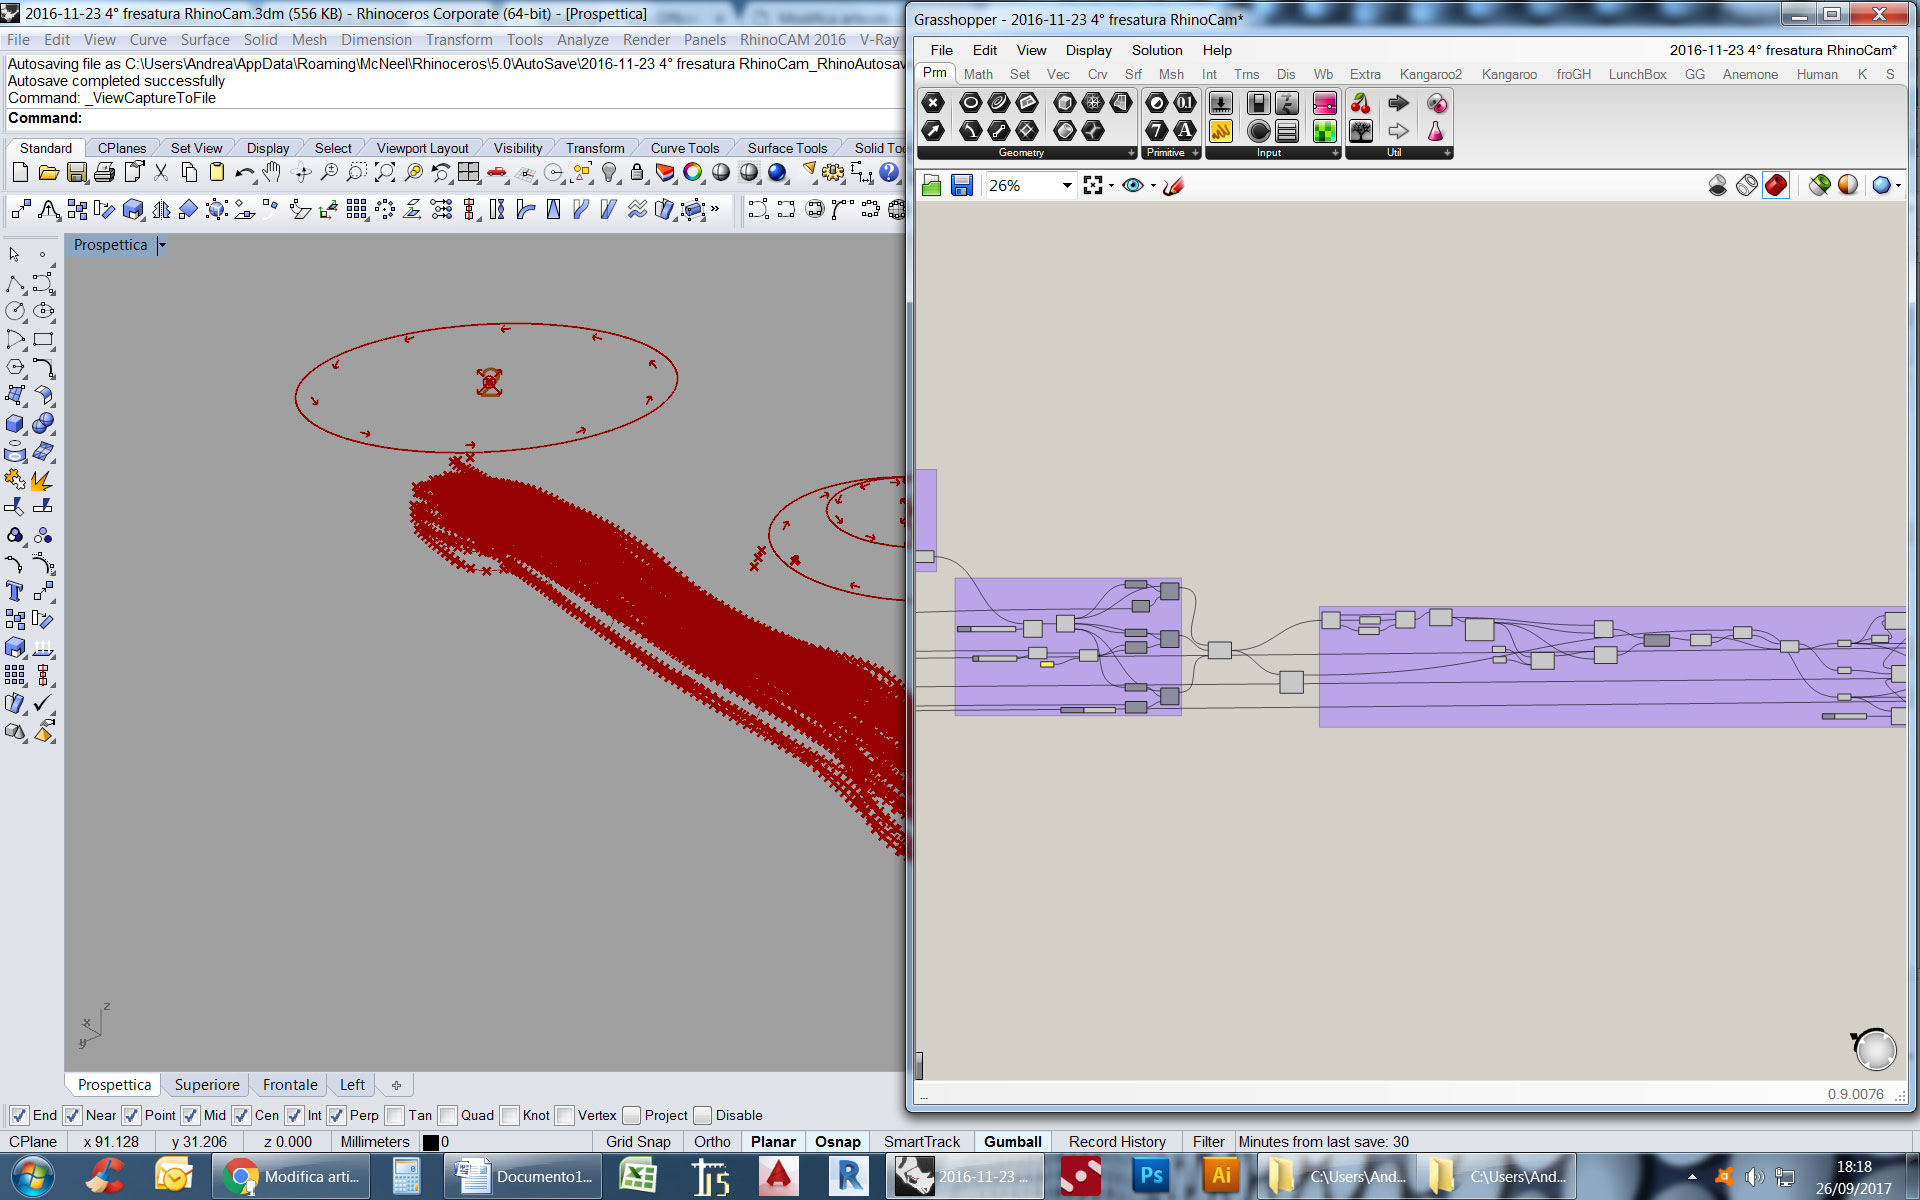Switch to Curve Tools toolbar tab
This screenshot has width=1920, height=1200.
click(684, 148)
